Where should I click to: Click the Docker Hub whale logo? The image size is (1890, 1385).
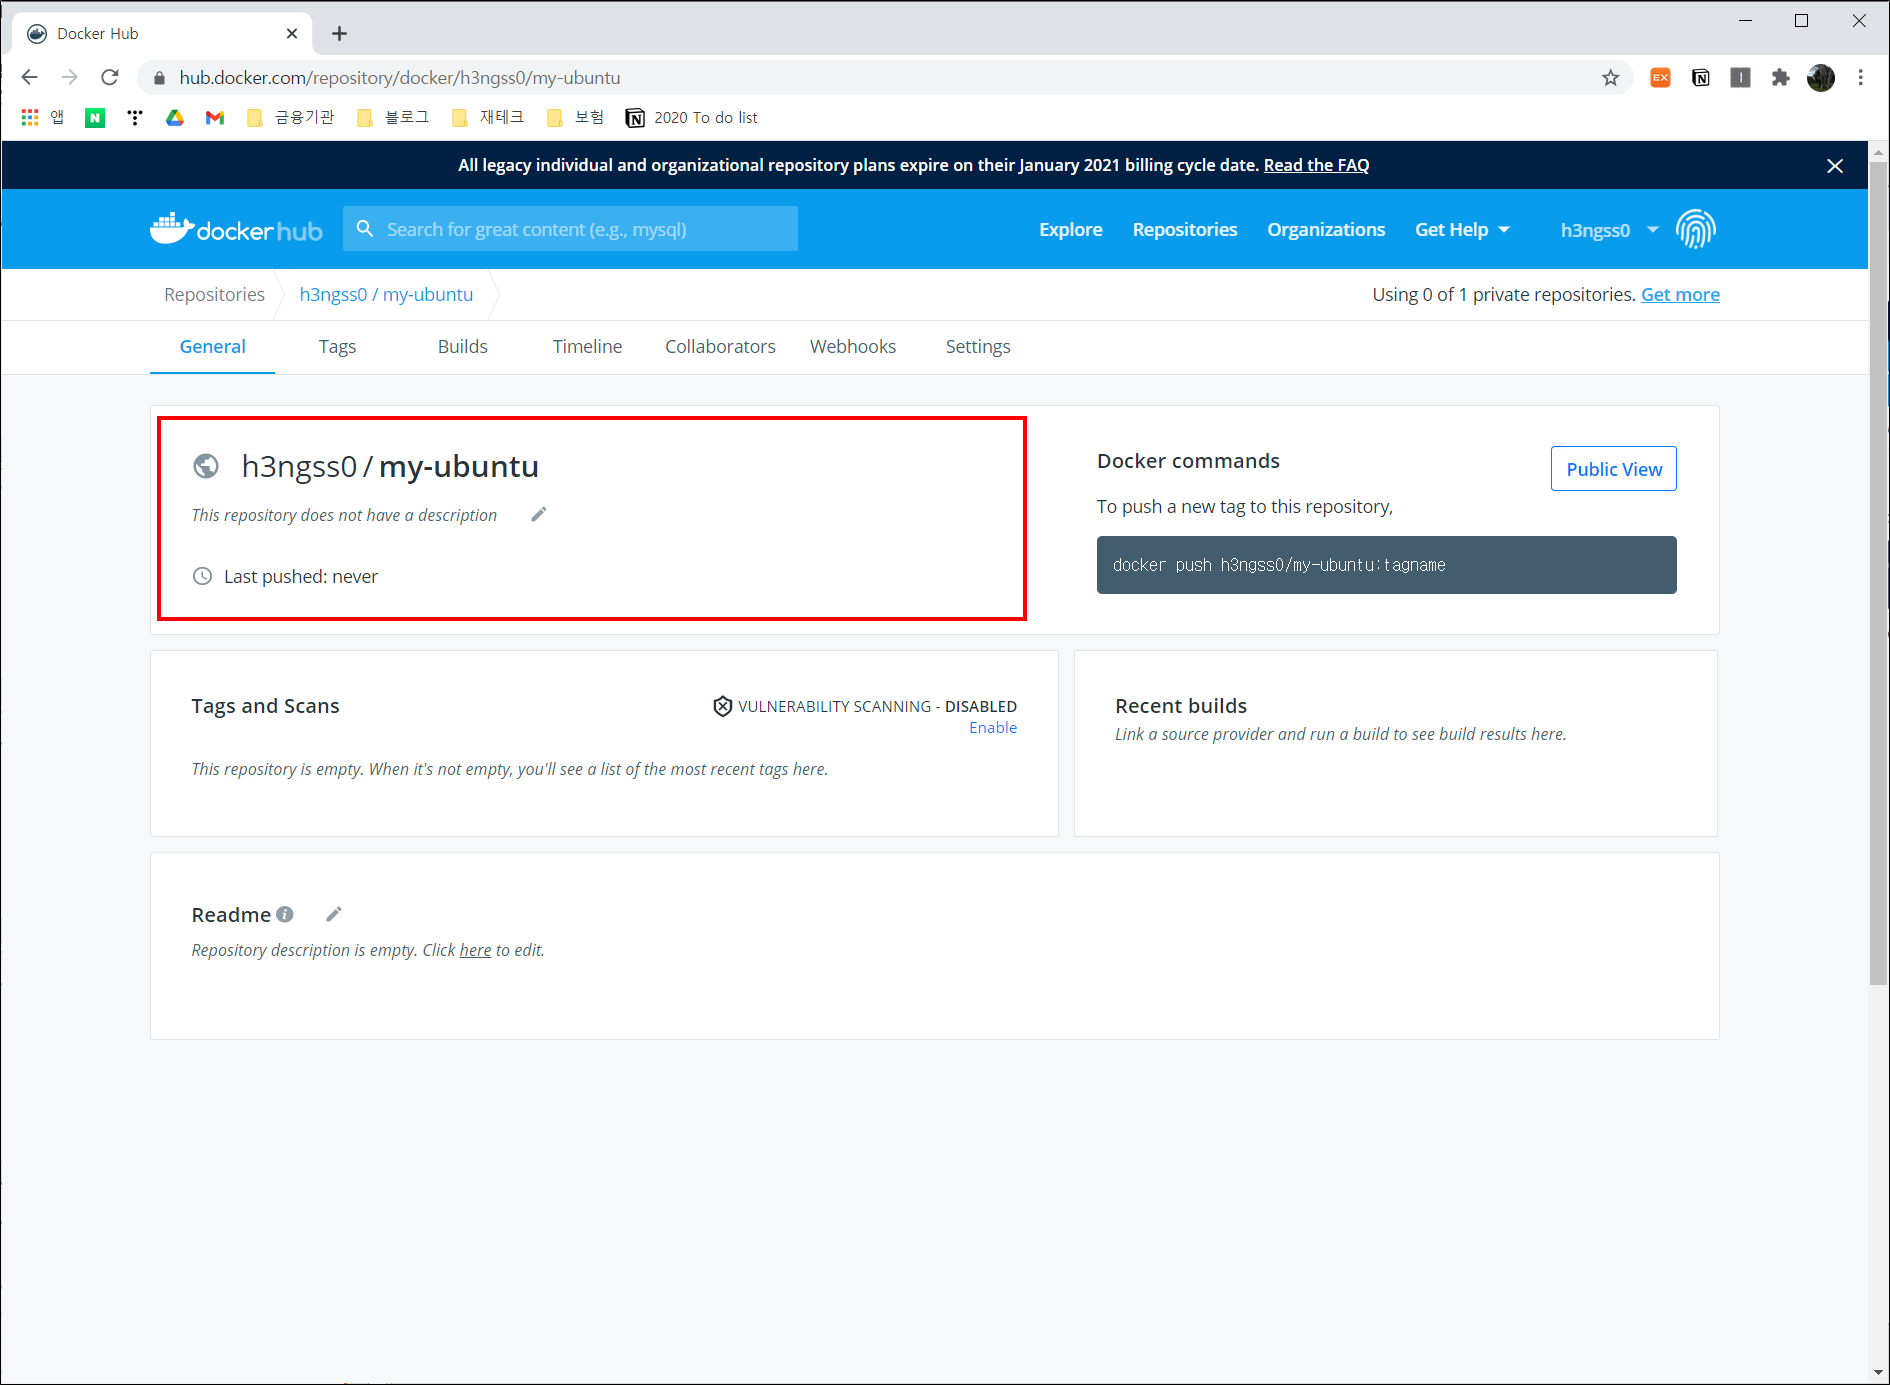point(236,229)
